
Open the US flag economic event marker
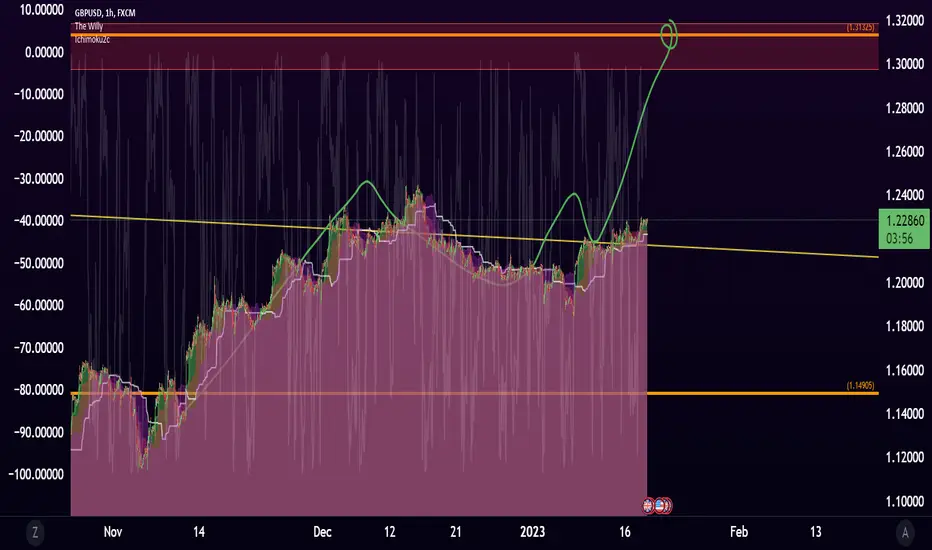(x=660, y=505)
